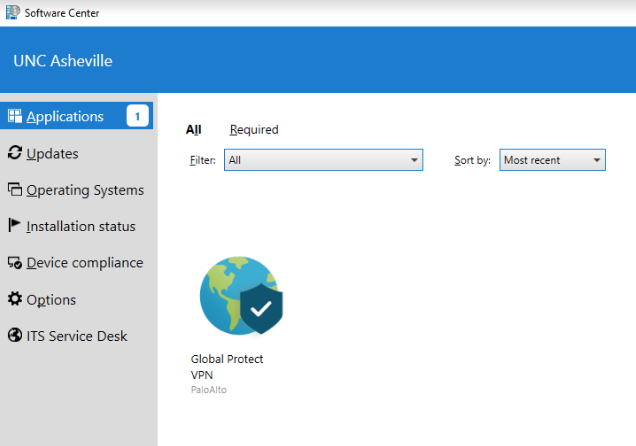This screenshot has height=446, width=636.
Task: Select the Global Protect VPN name text
Action: click(x=227, y=366)
